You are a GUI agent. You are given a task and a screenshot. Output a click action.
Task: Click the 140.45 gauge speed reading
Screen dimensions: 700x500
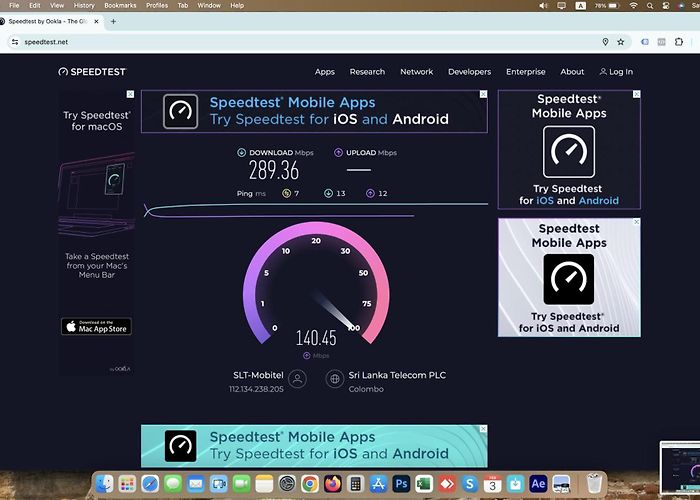pos(316,338)
